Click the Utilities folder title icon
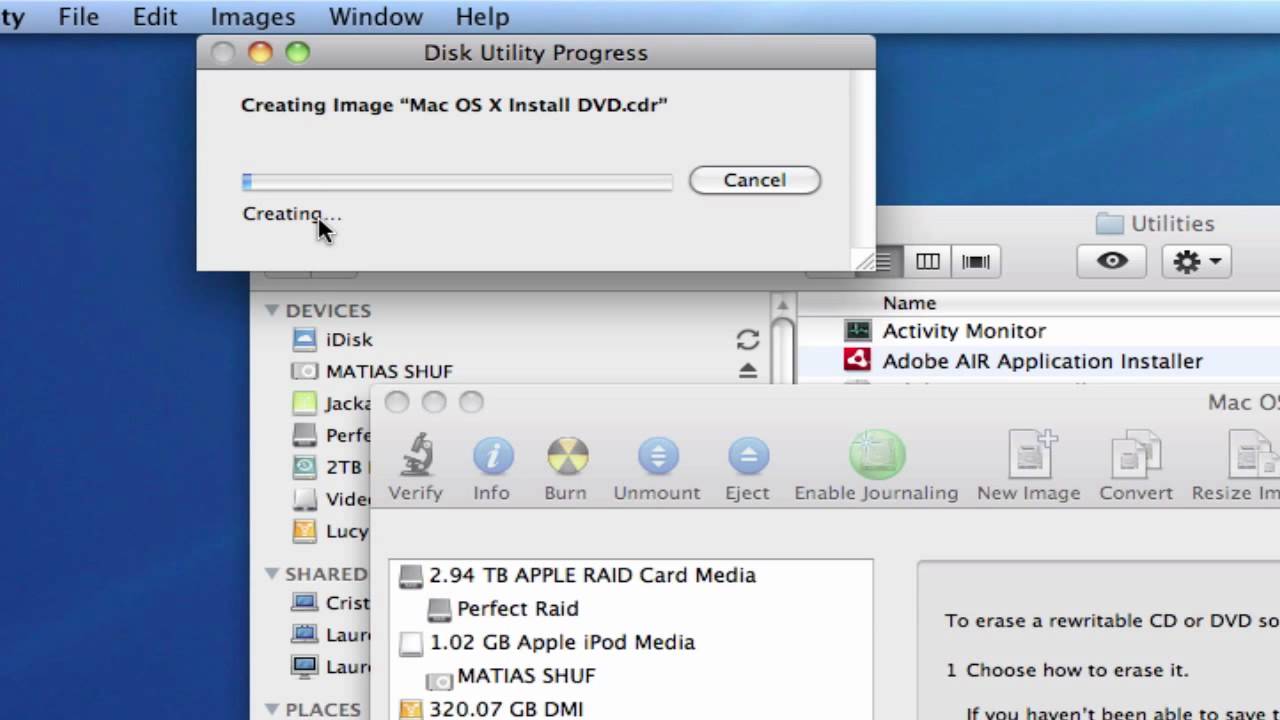Viewport: 1280px width, 720px height. click(x=1109, y=223)
